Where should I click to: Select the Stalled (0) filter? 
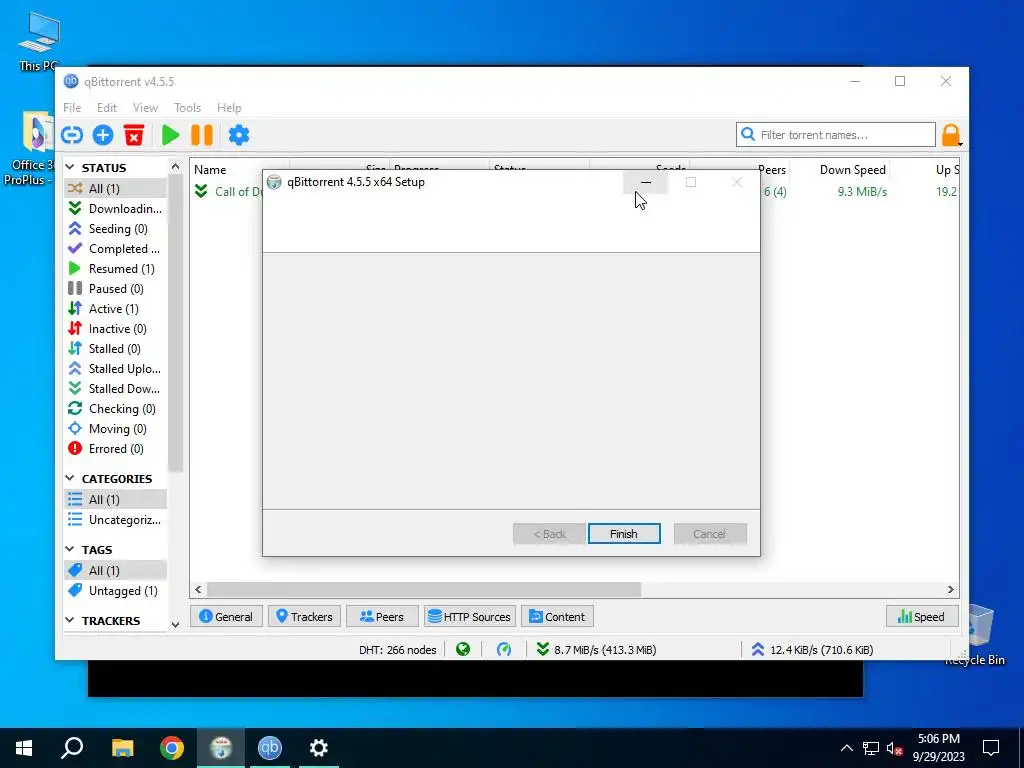(x=115, y=349)
